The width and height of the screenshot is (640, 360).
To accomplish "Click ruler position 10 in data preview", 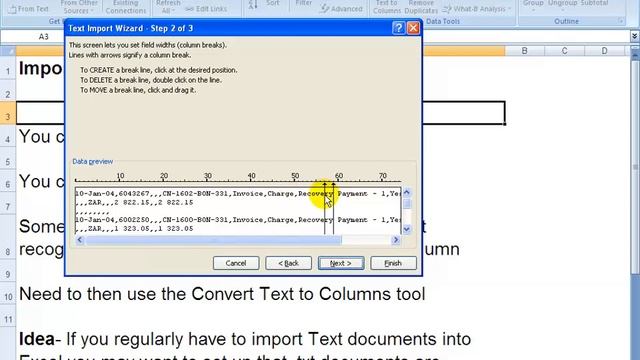I will [x=120, y=176].
